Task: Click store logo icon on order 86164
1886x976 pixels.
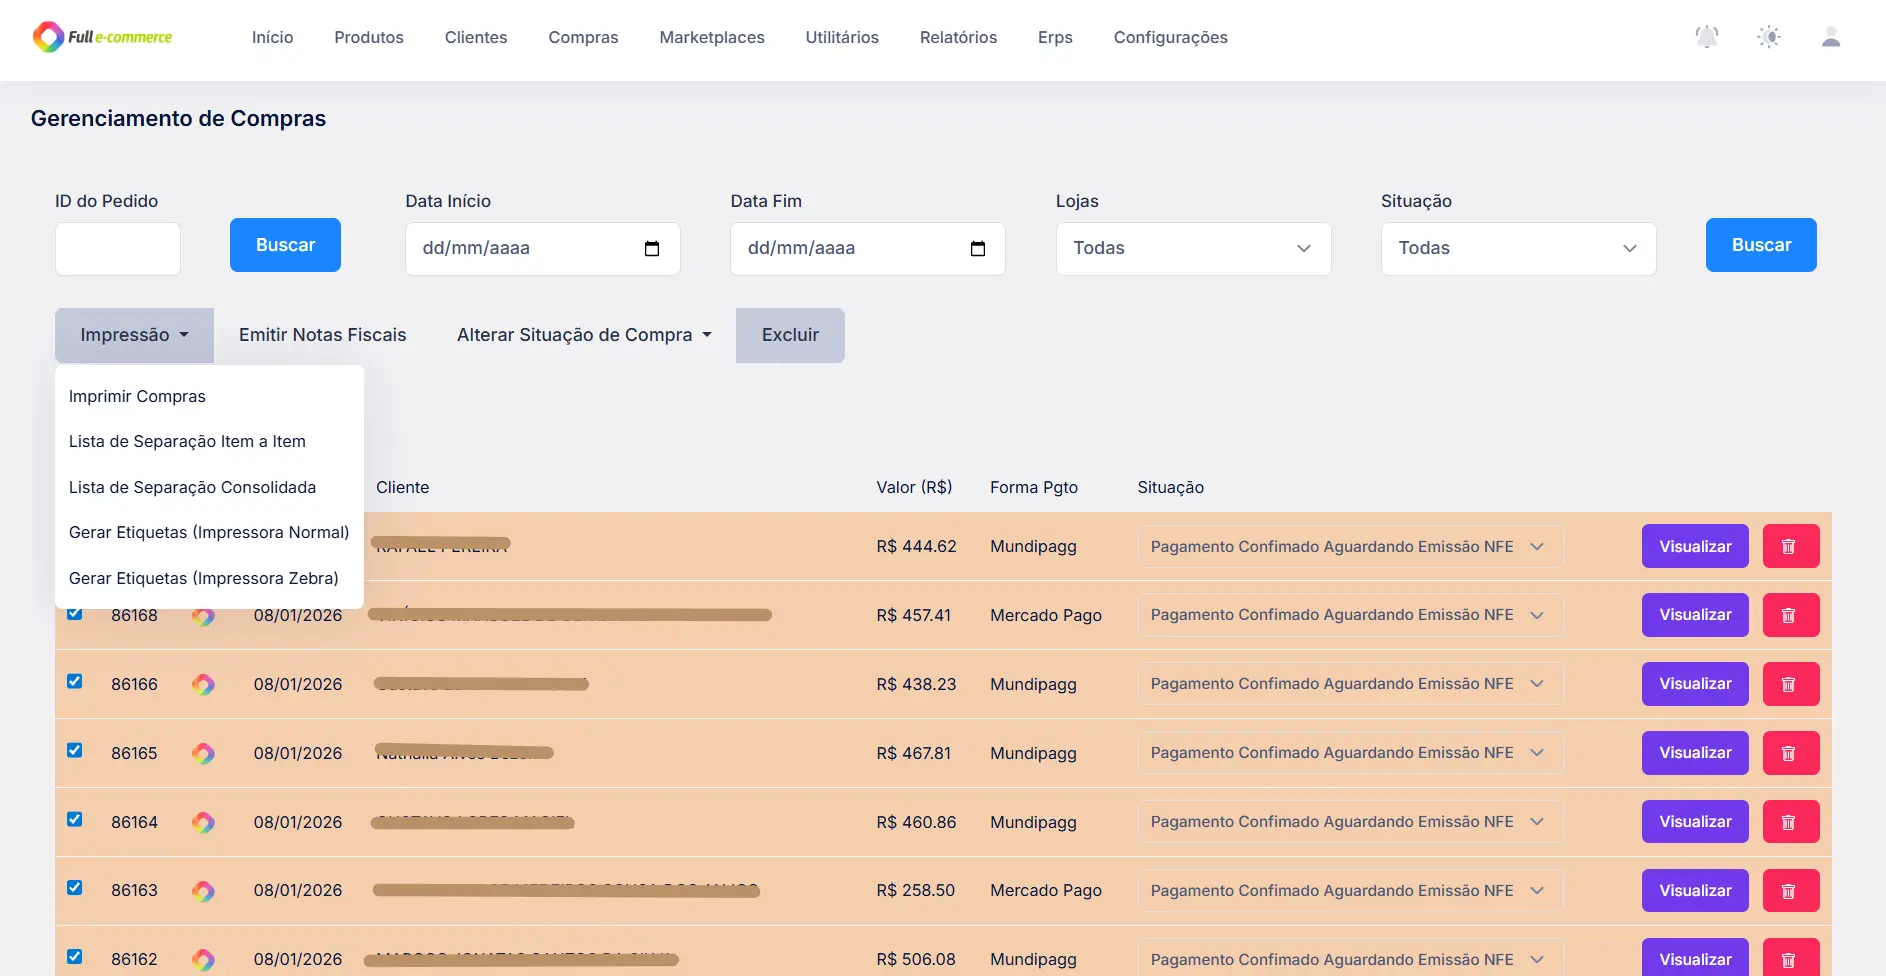Action: tap(203, 822)
